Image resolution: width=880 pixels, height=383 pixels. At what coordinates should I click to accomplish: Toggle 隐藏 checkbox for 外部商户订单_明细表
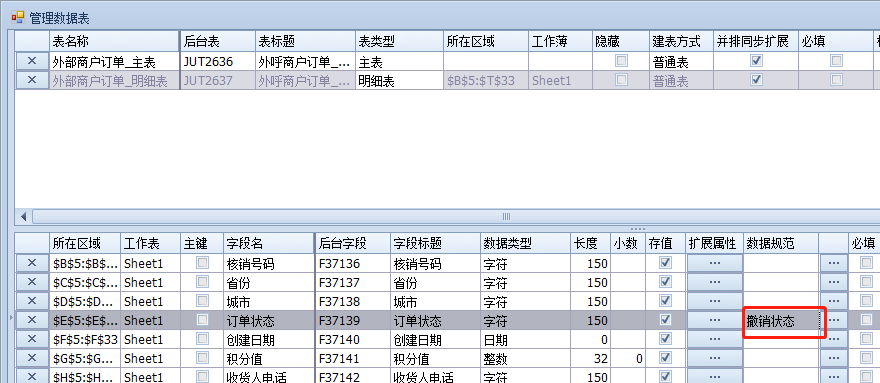click(621, 80)
